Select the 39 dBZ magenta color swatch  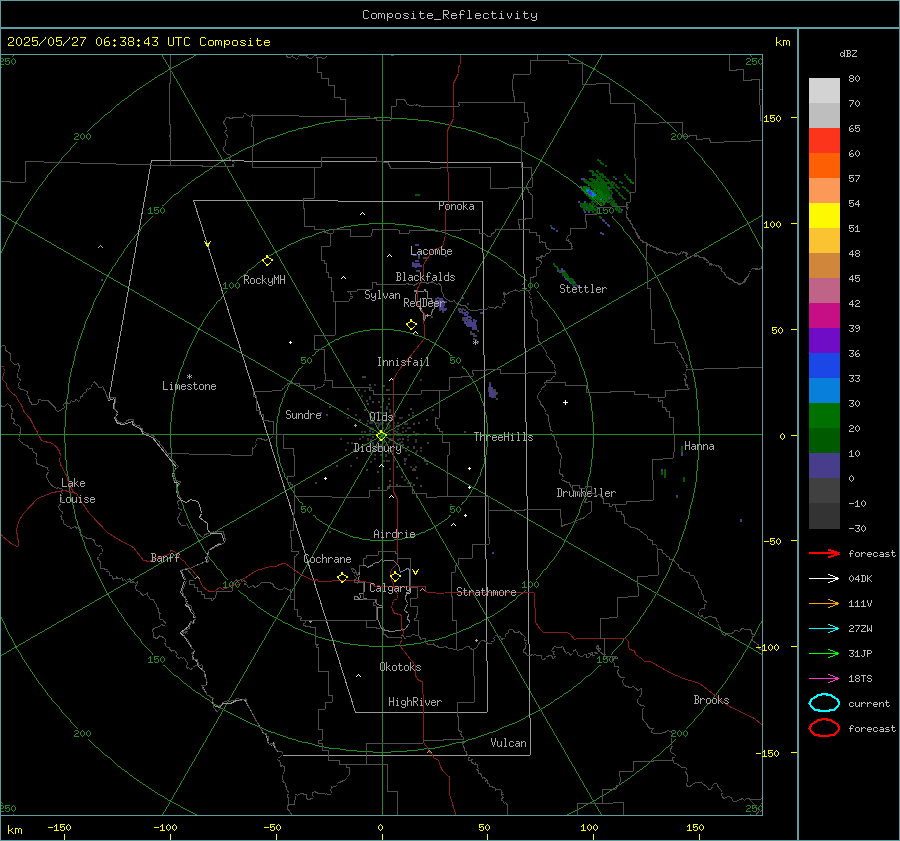tap(824, 316)
